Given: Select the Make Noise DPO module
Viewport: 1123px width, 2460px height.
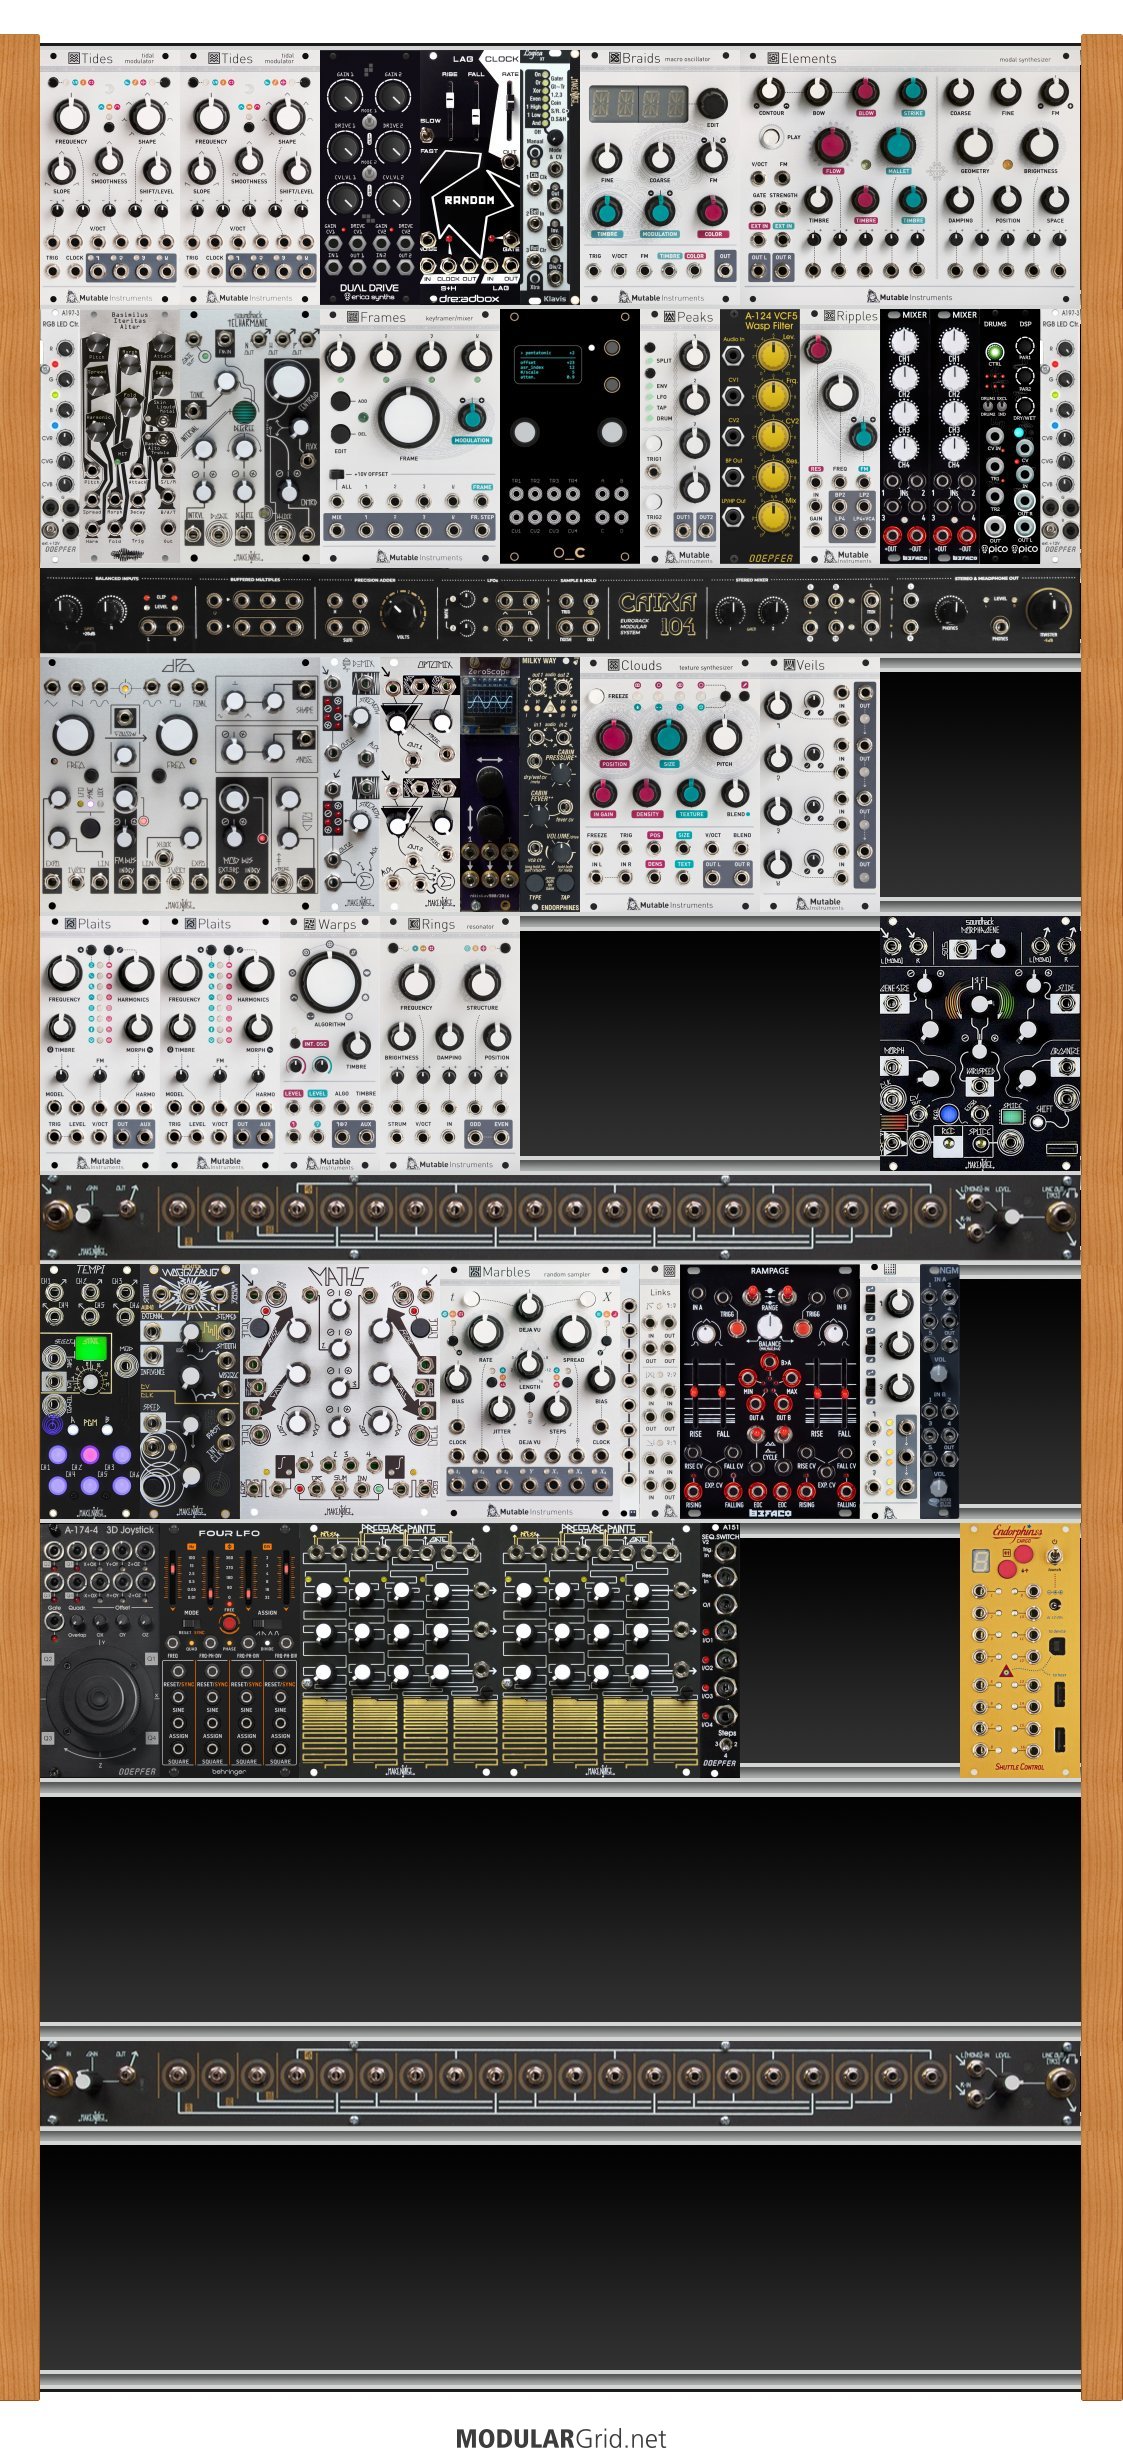Looking at the screenshot, I should [x=180, y=784].
